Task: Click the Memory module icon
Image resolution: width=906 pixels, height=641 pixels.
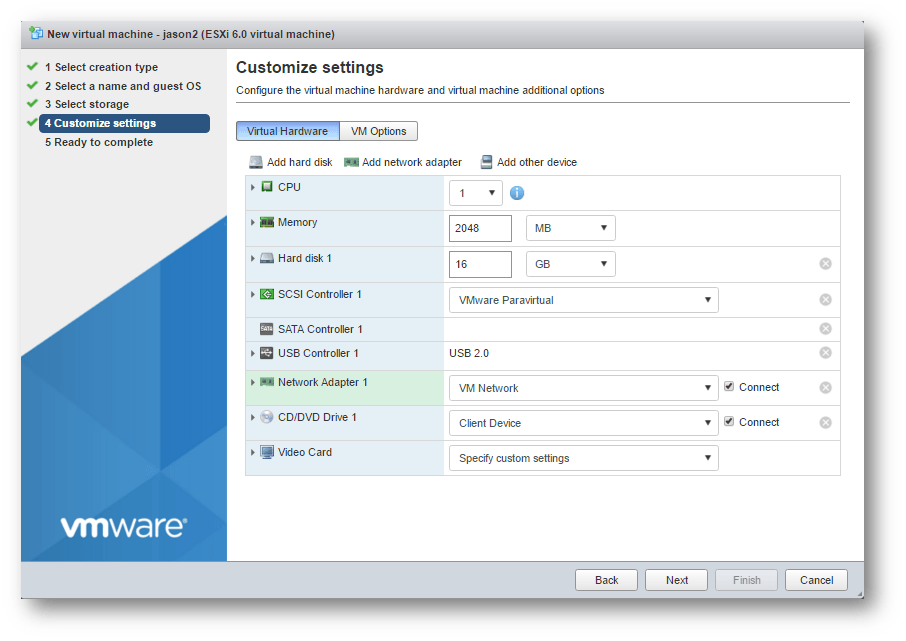Action: 266,222
